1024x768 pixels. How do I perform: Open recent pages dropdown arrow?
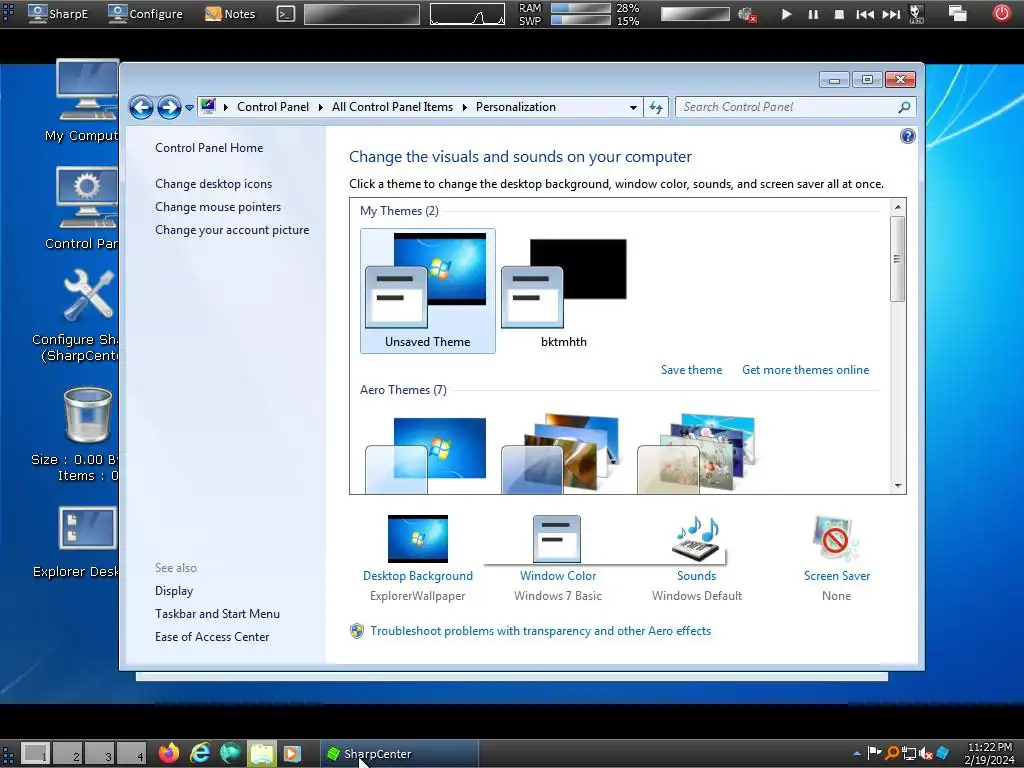189,108
